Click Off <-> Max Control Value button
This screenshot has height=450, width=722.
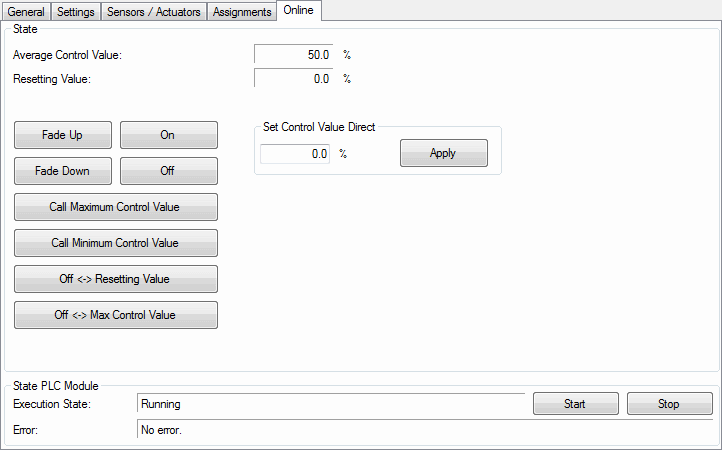(116, 315)
